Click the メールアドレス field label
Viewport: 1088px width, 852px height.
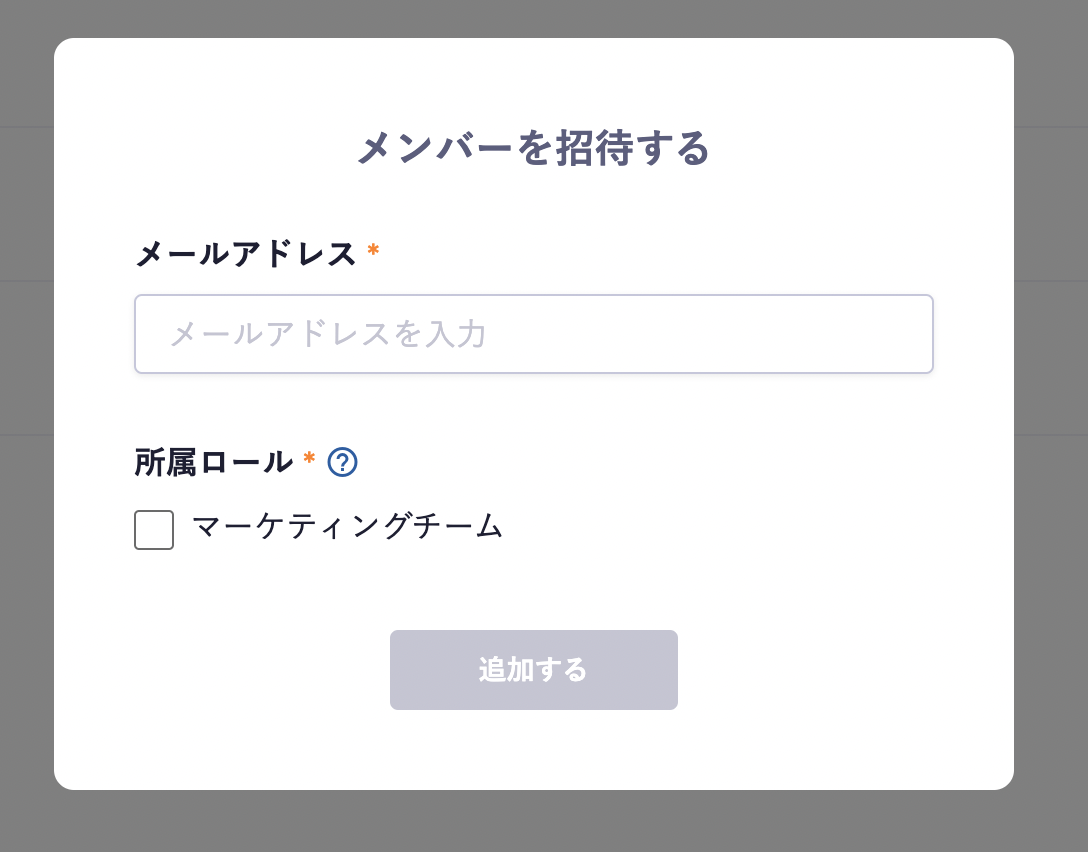pyautogui.click(x=246, y=254)
